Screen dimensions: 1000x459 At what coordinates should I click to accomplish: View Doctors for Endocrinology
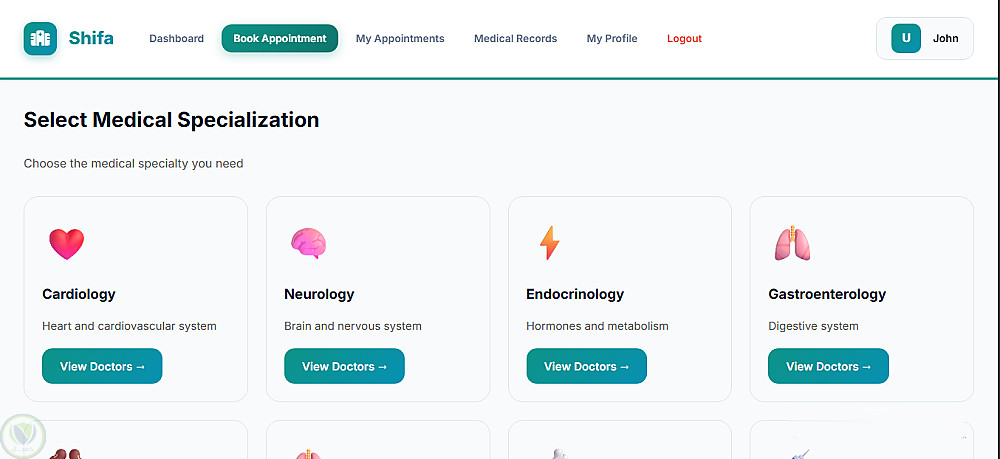pyautogui.click(x=586, y=366)
